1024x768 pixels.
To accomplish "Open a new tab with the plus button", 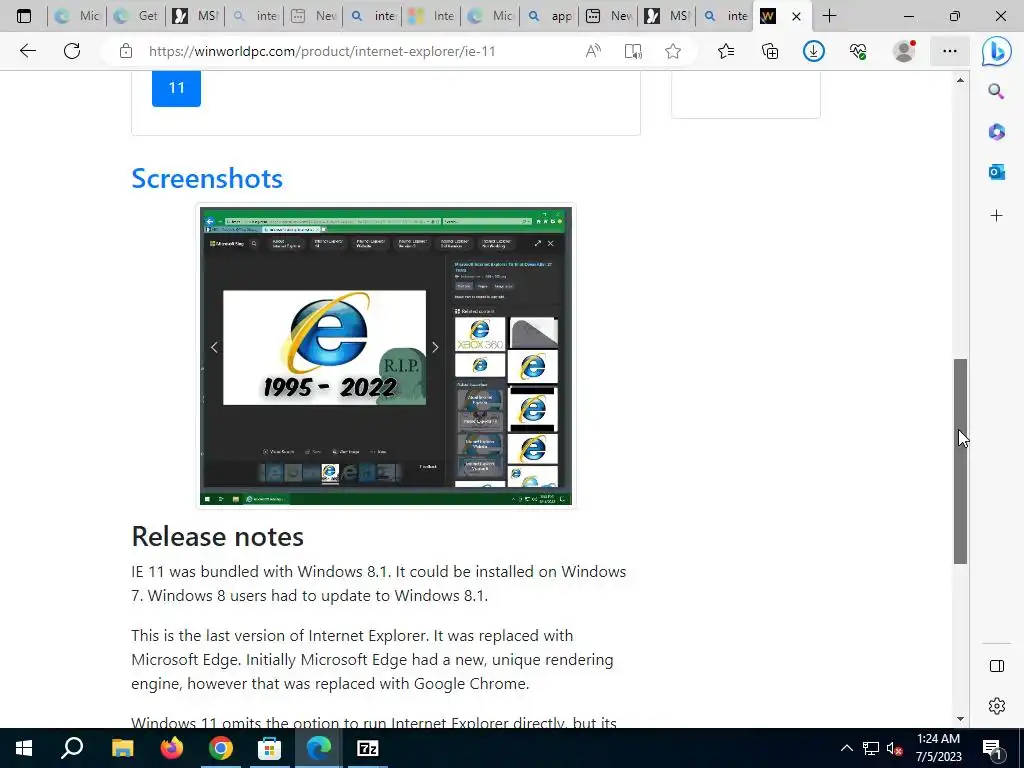I will [829, 16].
